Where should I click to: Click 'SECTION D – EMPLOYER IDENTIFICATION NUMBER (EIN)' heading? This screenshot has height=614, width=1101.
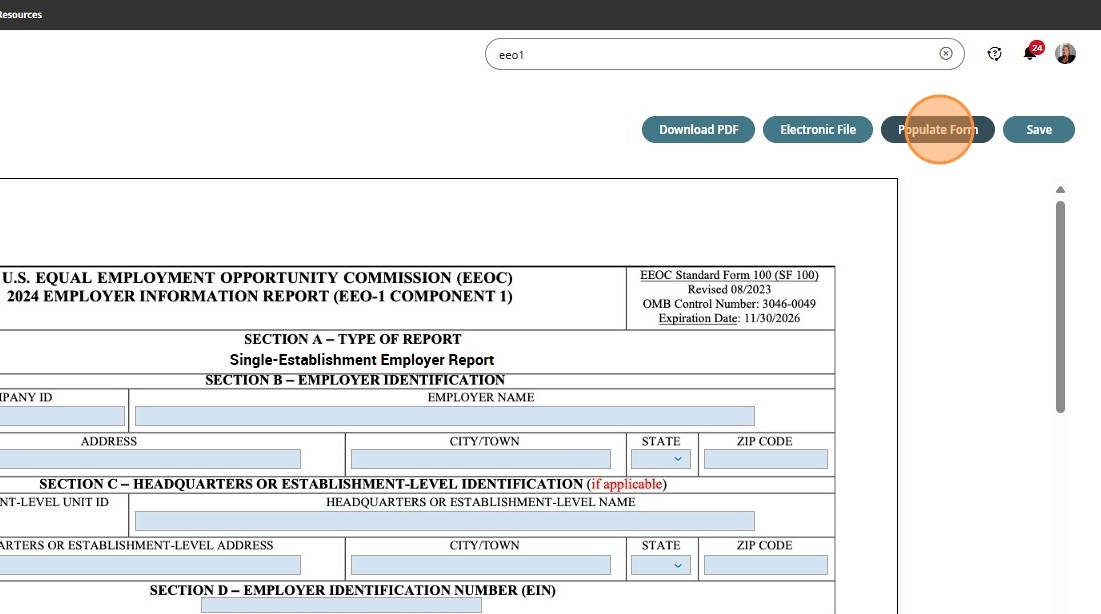pyautogui.click(x=352, y=590)
